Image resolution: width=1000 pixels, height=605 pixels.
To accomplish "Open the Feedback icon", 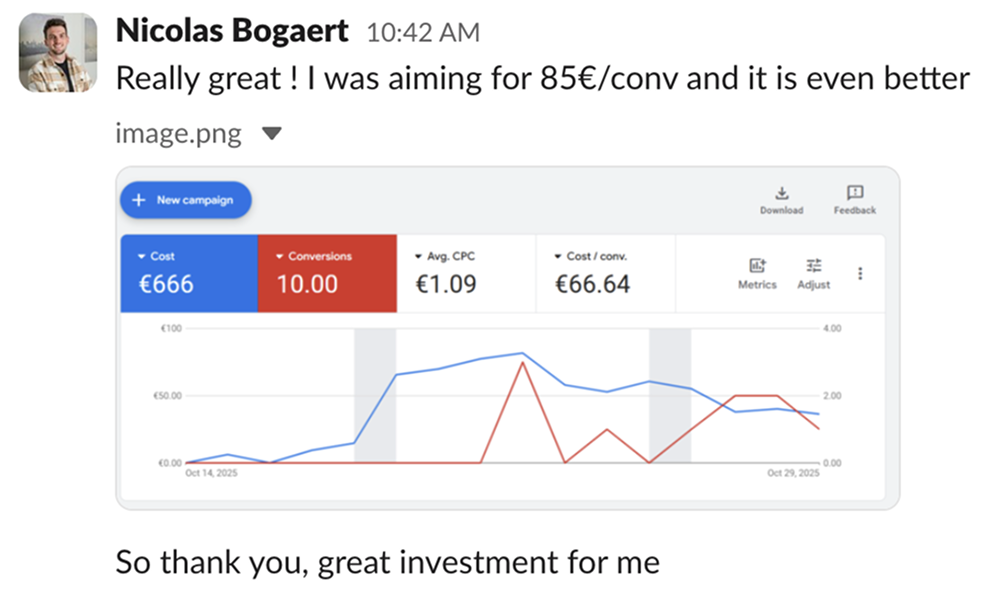I will (x=854, y=193).
